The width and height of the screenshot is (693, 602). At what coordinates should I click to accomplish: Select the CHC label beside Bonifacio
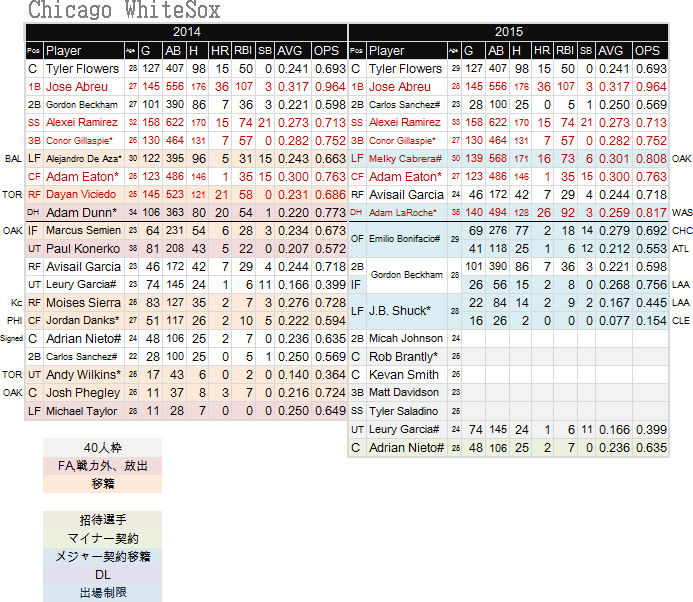681,231
